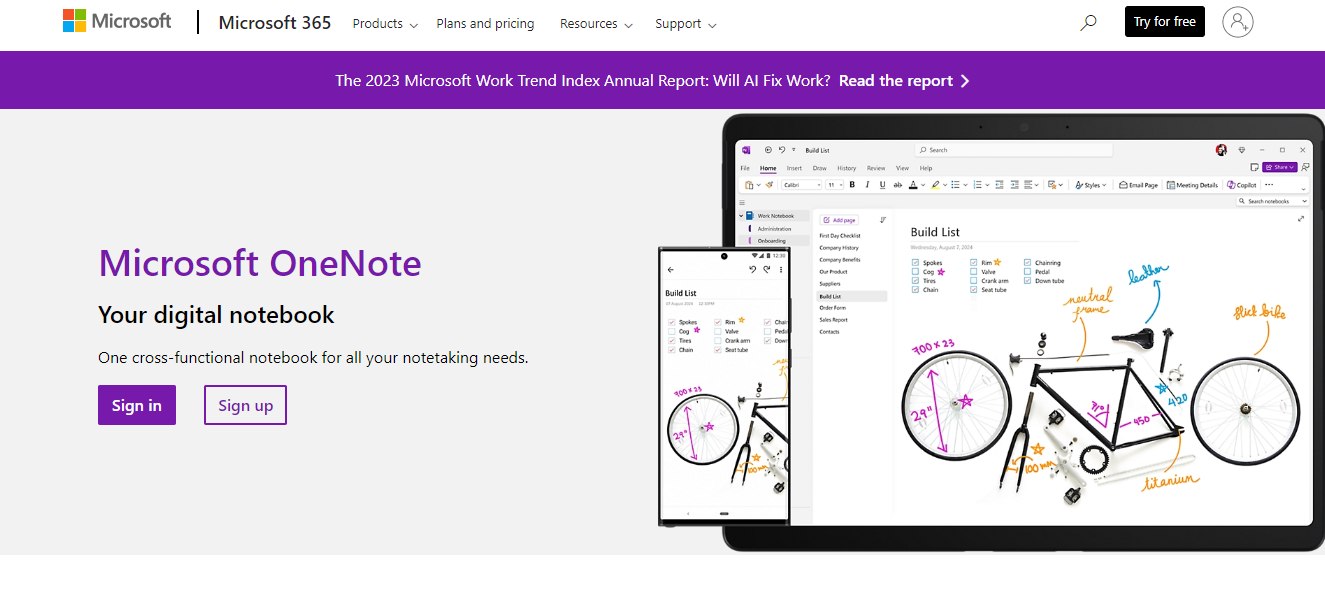Apply Strikethrough from the tablet ribbon
1325x593 pixels.
click(x=897, y=185)
